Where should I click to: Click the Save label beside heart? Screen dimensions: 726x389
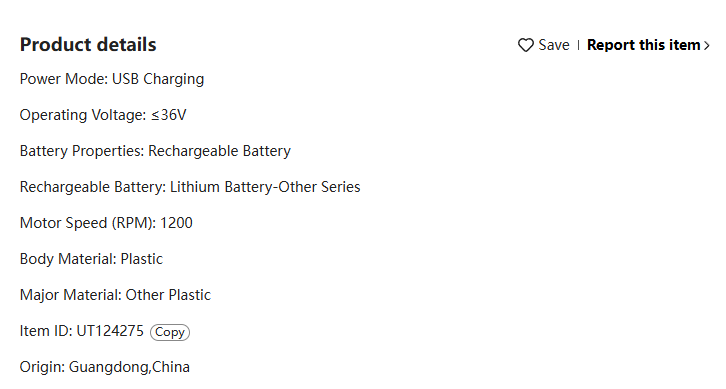tap(554, 45)
